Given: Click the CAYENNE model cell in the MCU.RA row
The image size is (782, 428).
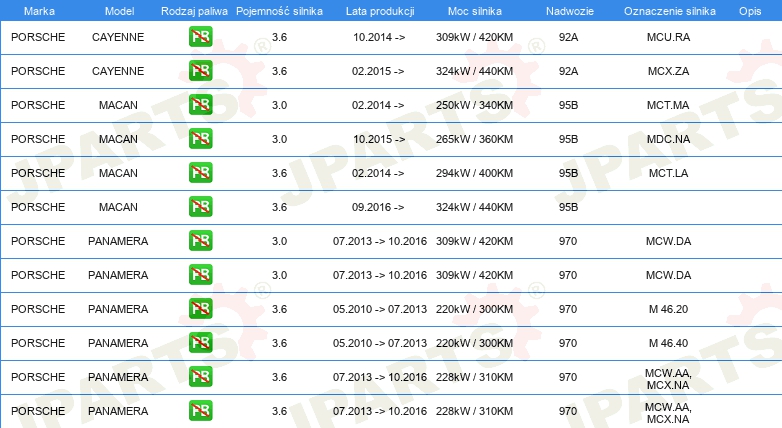Looking at the screenshot, I should [118, 37].
